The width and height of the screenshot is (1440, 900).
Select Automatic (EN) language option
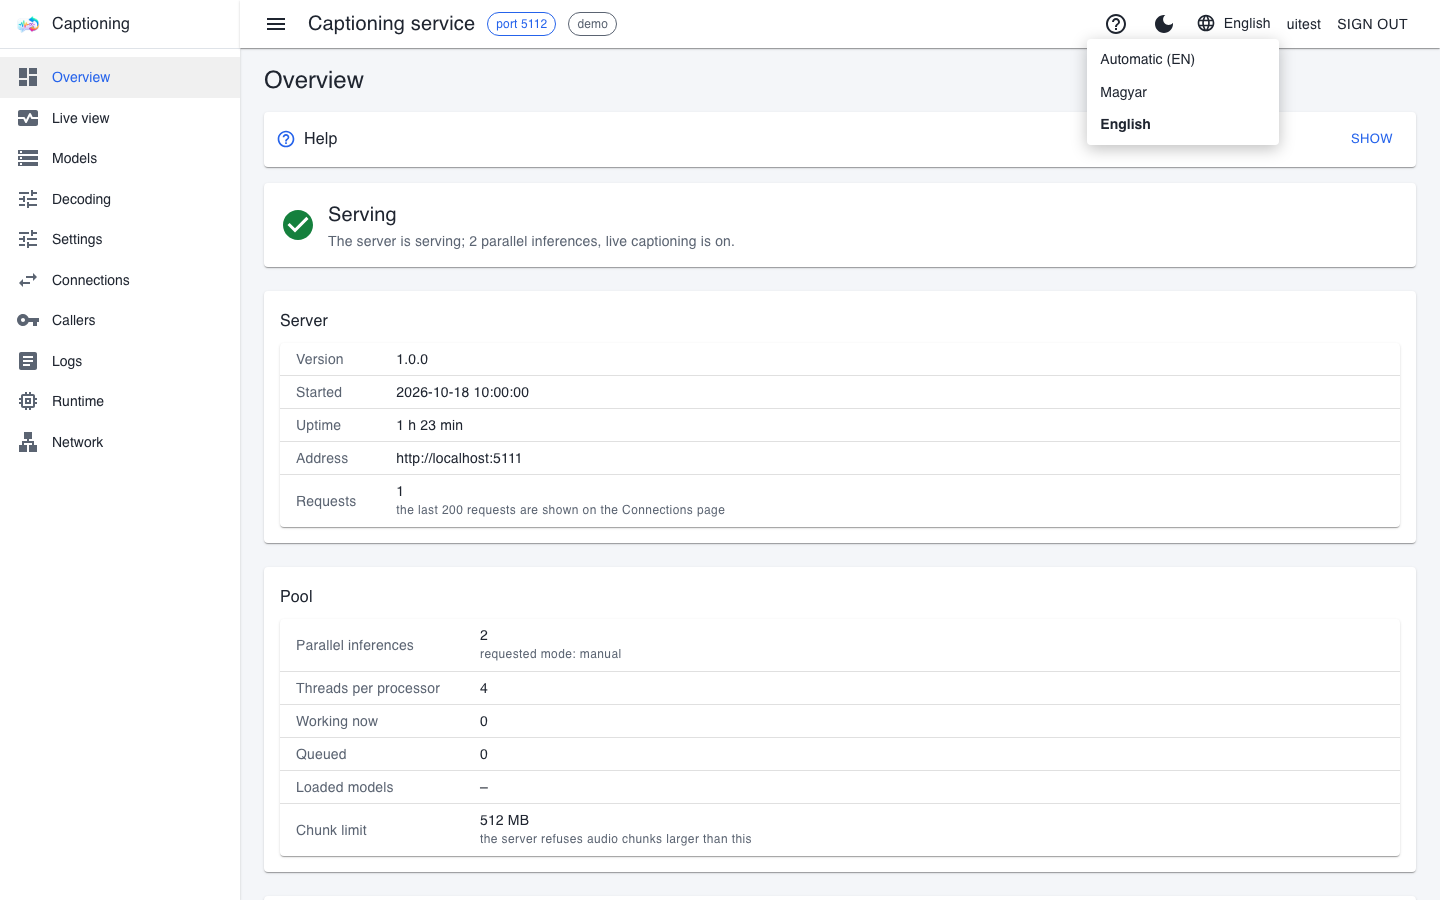(1182, 59)
